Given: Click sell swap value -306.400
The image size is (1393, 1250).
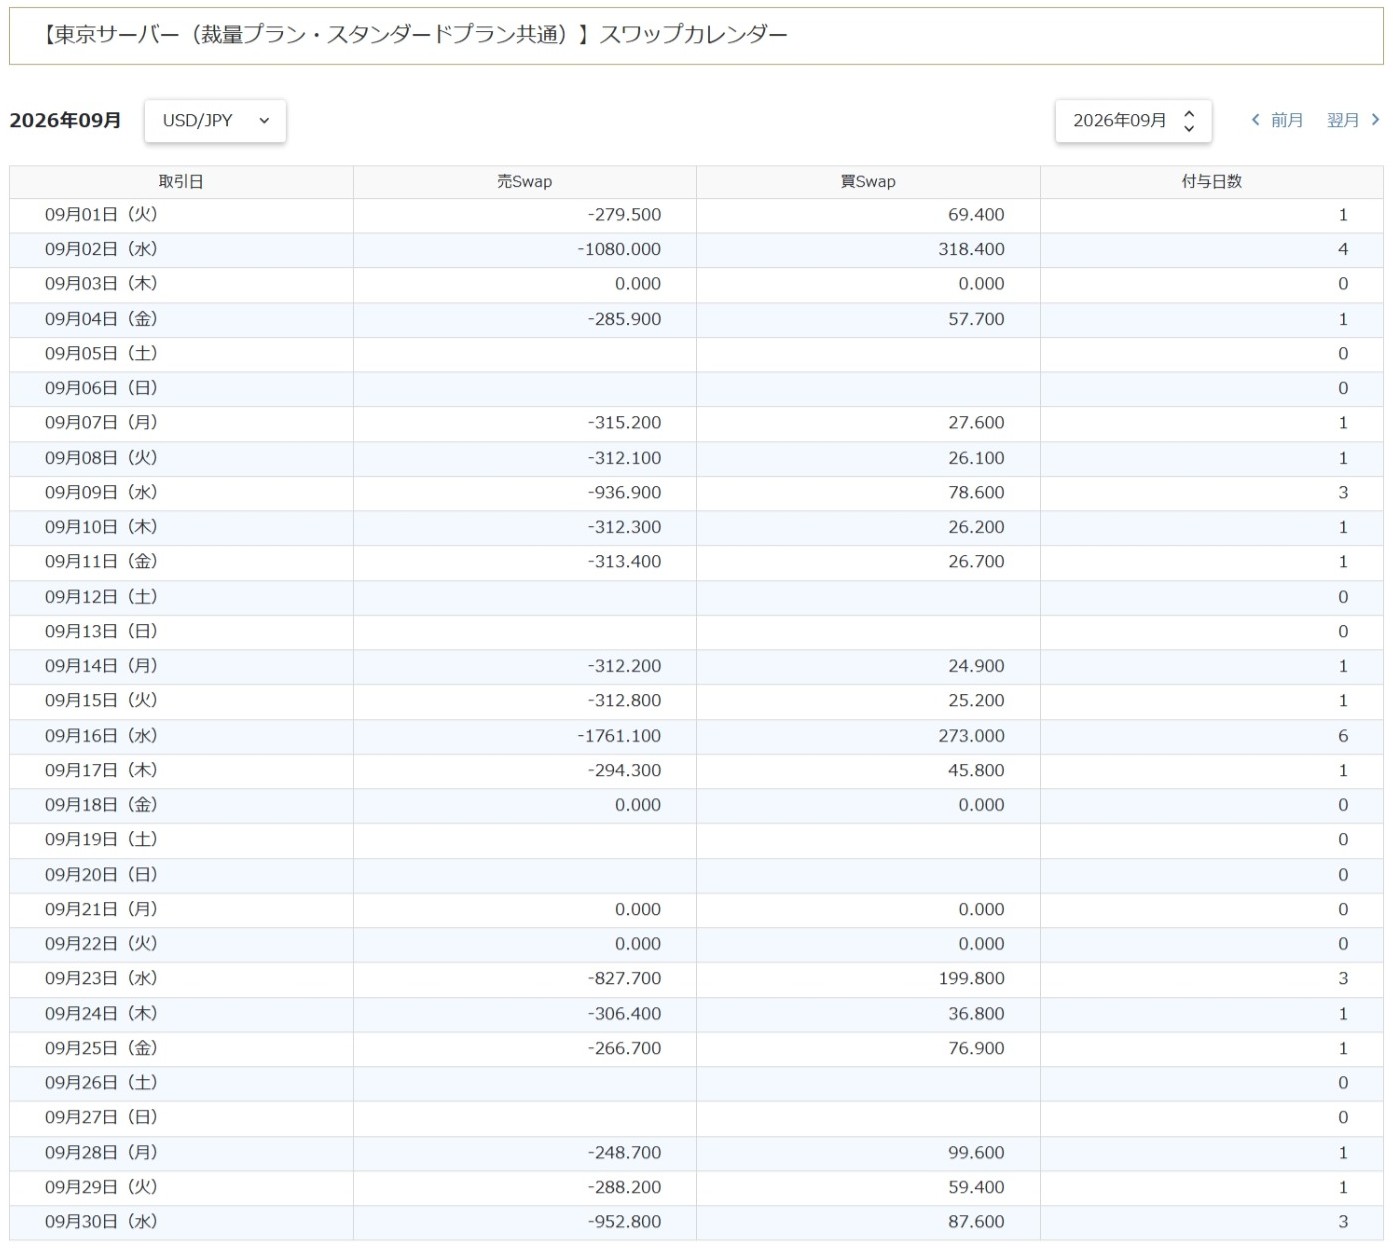Looking at the screenshot, I should point(624,1014).
